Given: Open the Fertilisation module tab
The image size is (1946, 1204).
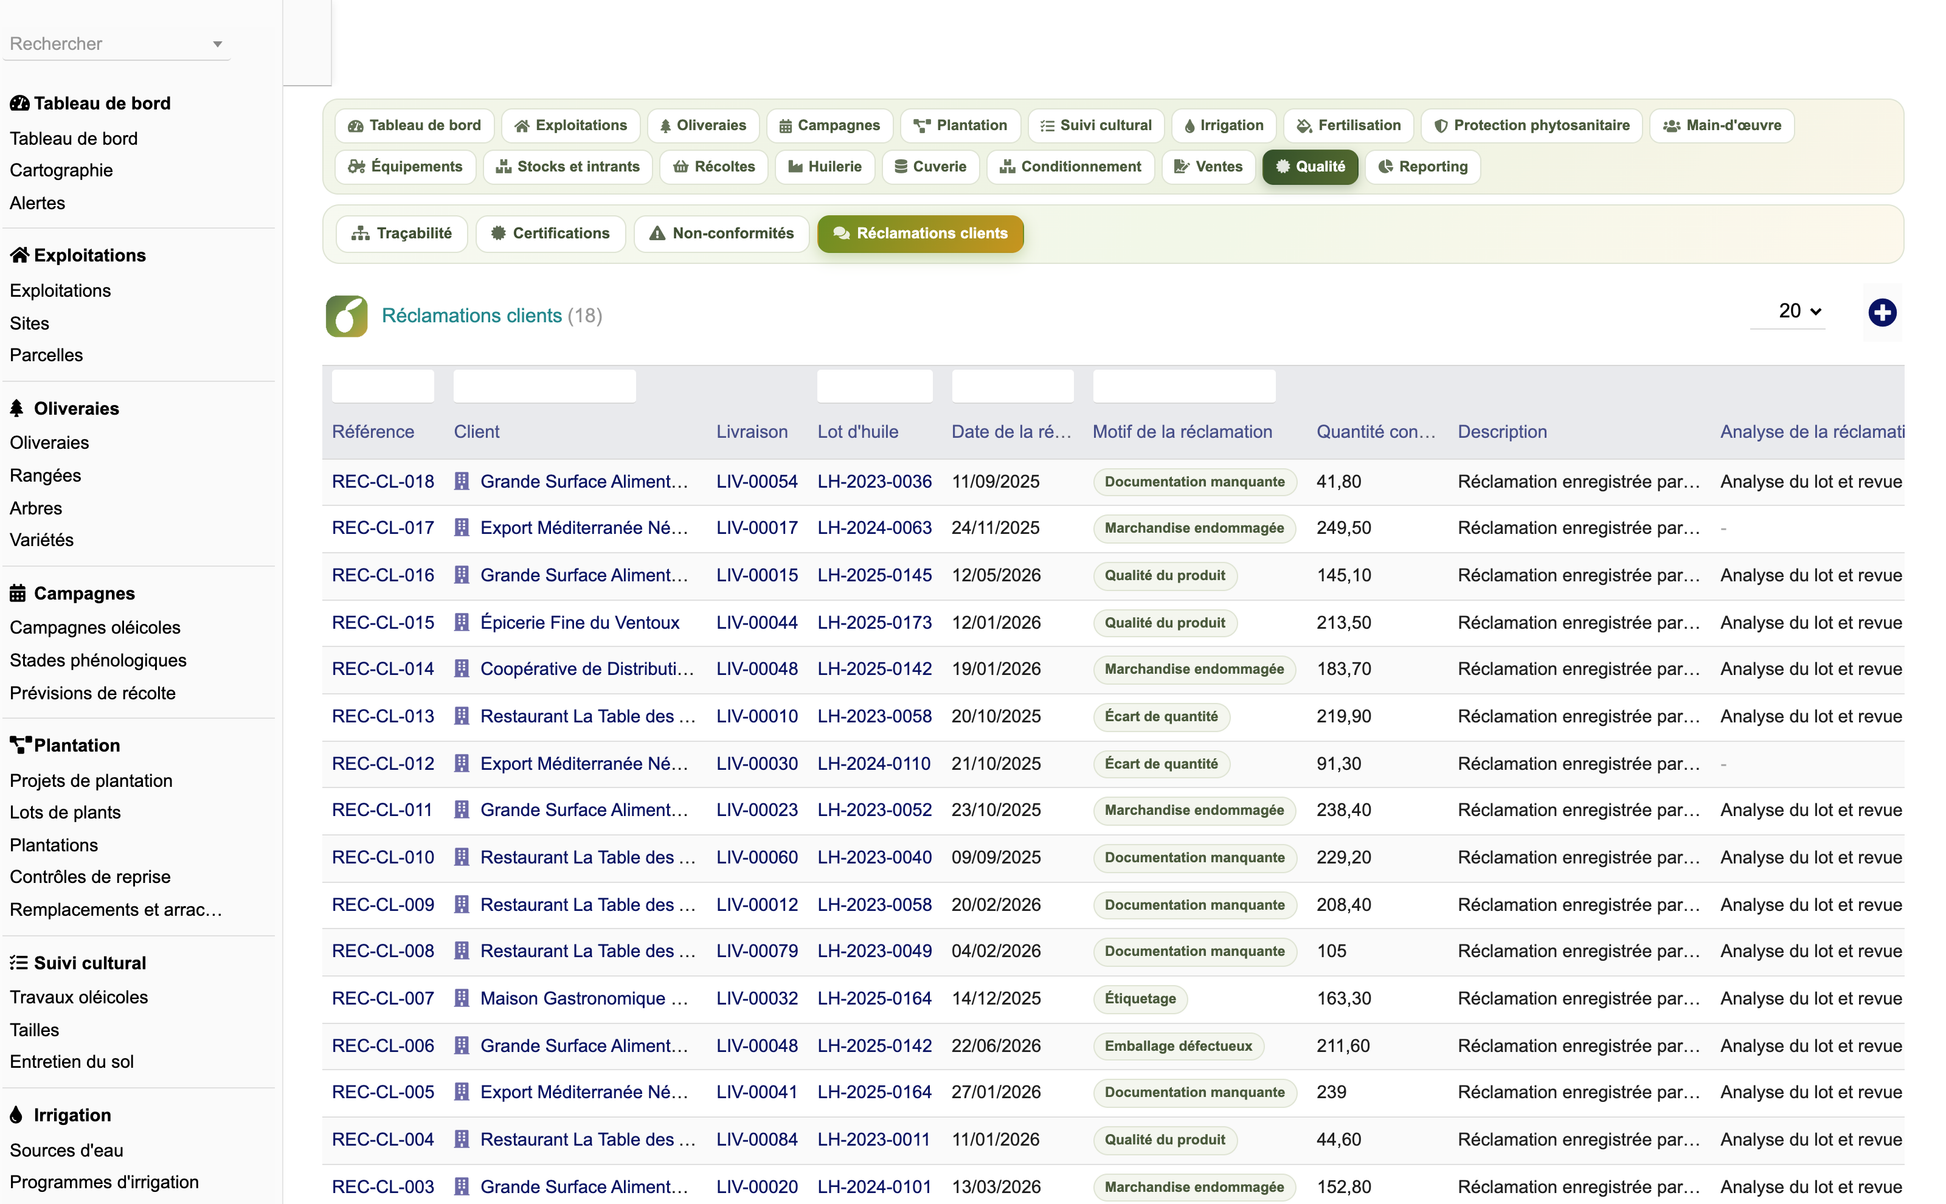Looking at the screenshot, I should pyautogui.click(x=1348, y=125).
